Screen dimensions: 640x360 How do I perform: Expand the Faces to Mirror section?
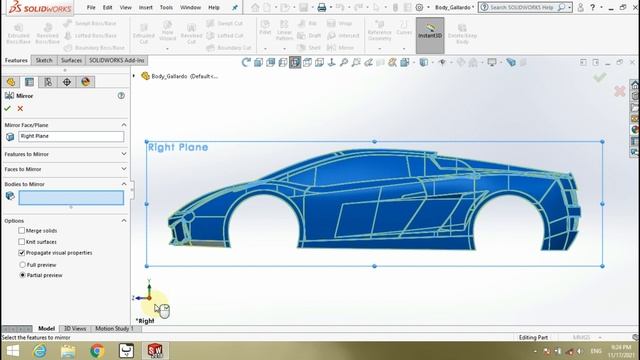coord(124,169)
